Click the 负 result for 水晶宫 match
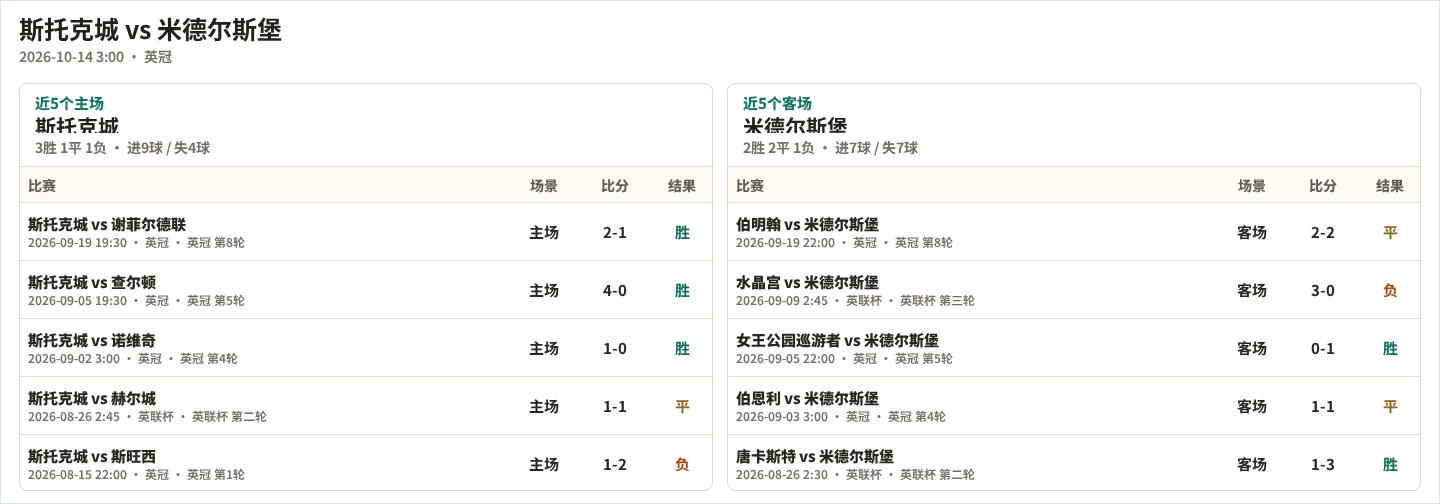This screenshot has height=504, width=1440. pyautogui.click(x=1390, y=291)
